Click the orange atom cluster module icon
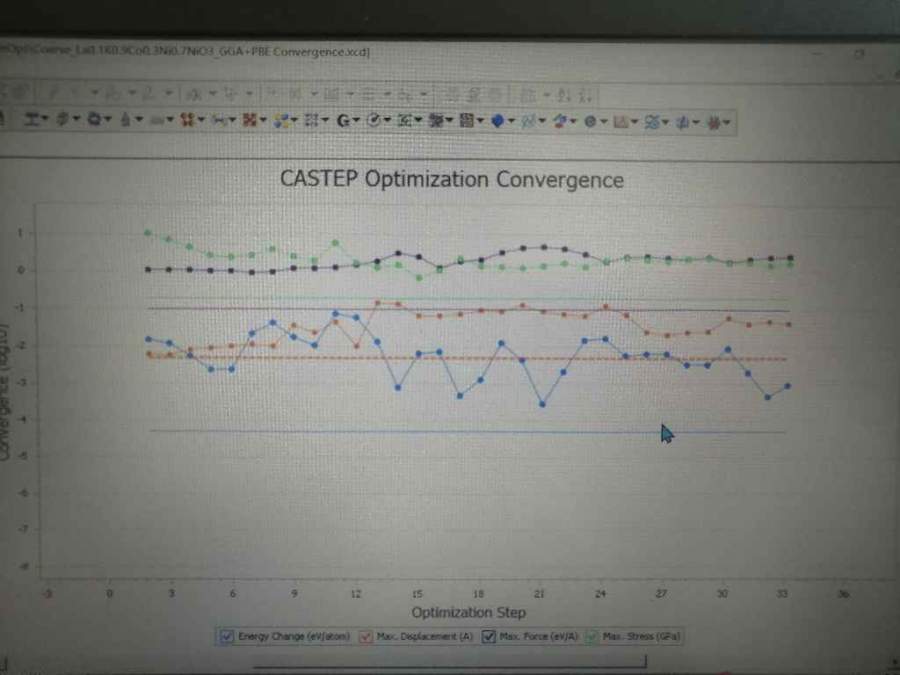Viewport: 900px width, 675px height. (x=187, y=119)
